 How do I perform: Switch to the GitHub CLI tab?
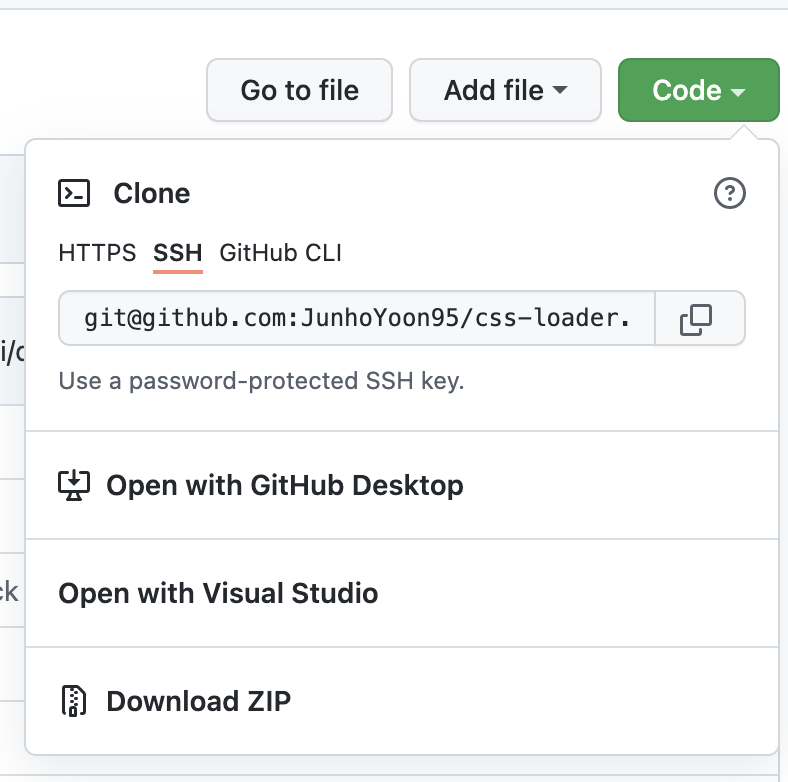[280, 253]
